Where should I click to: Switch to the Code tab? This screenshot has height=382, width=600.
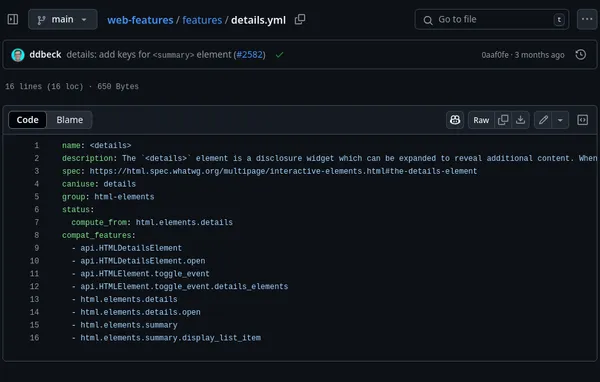click(x=28, y=120)
